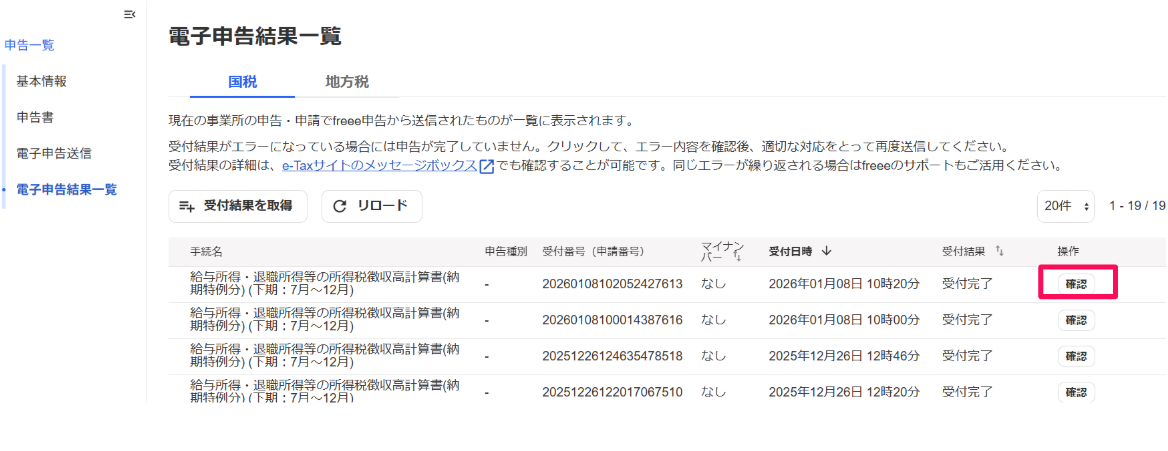Select receipt number 20251226122017067510

[612, 392]
